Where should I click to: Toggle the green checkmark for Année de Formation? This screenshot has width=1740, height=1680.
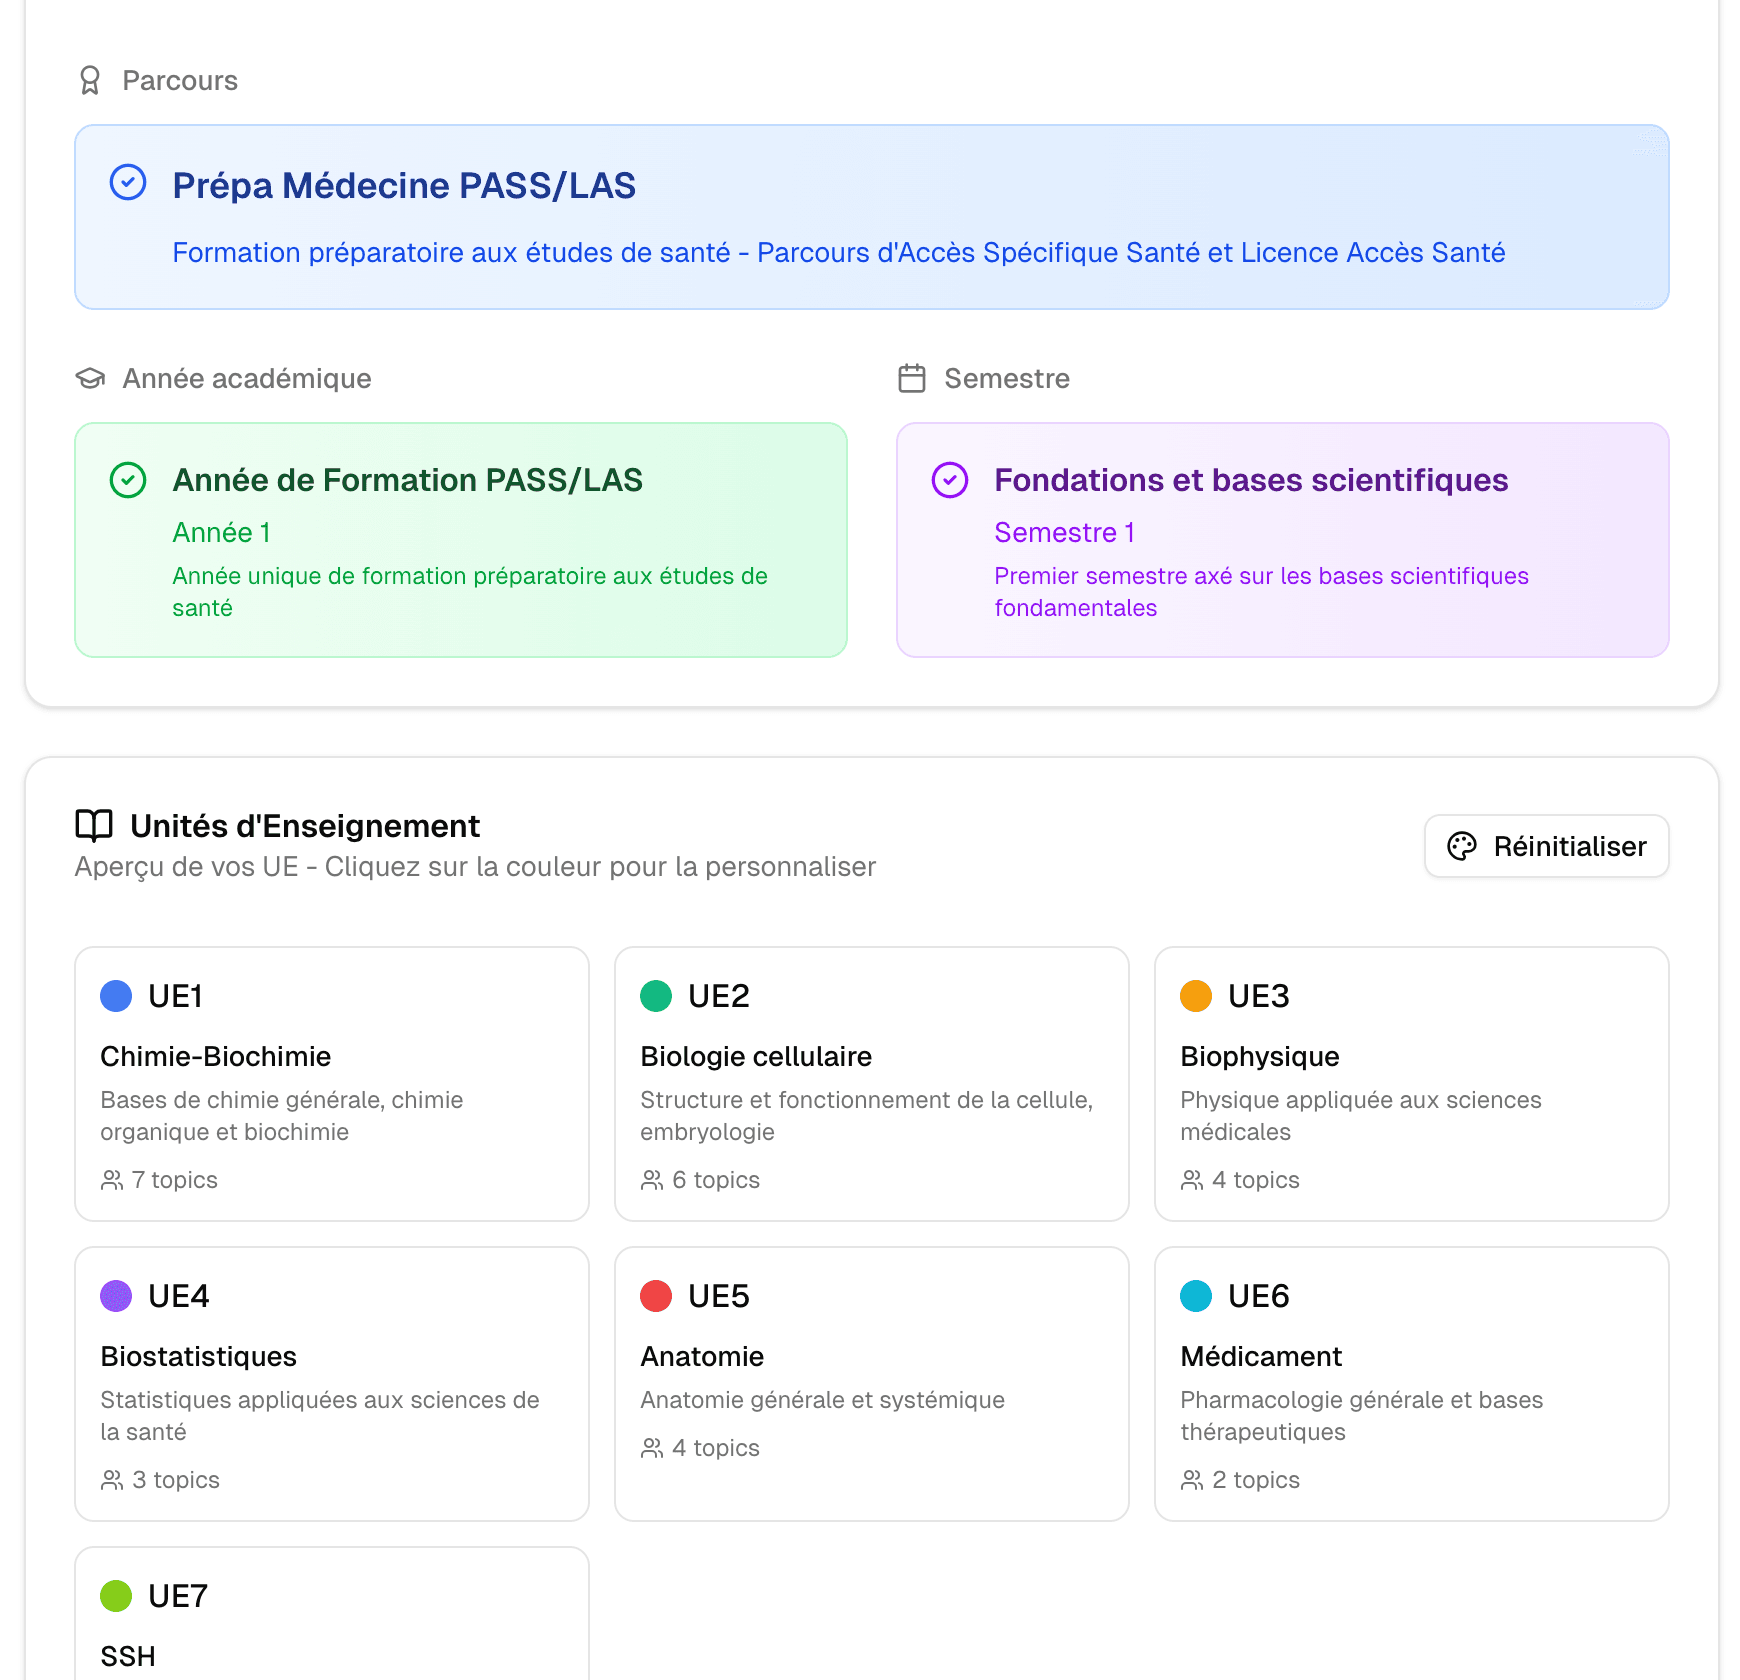[128, 480]
